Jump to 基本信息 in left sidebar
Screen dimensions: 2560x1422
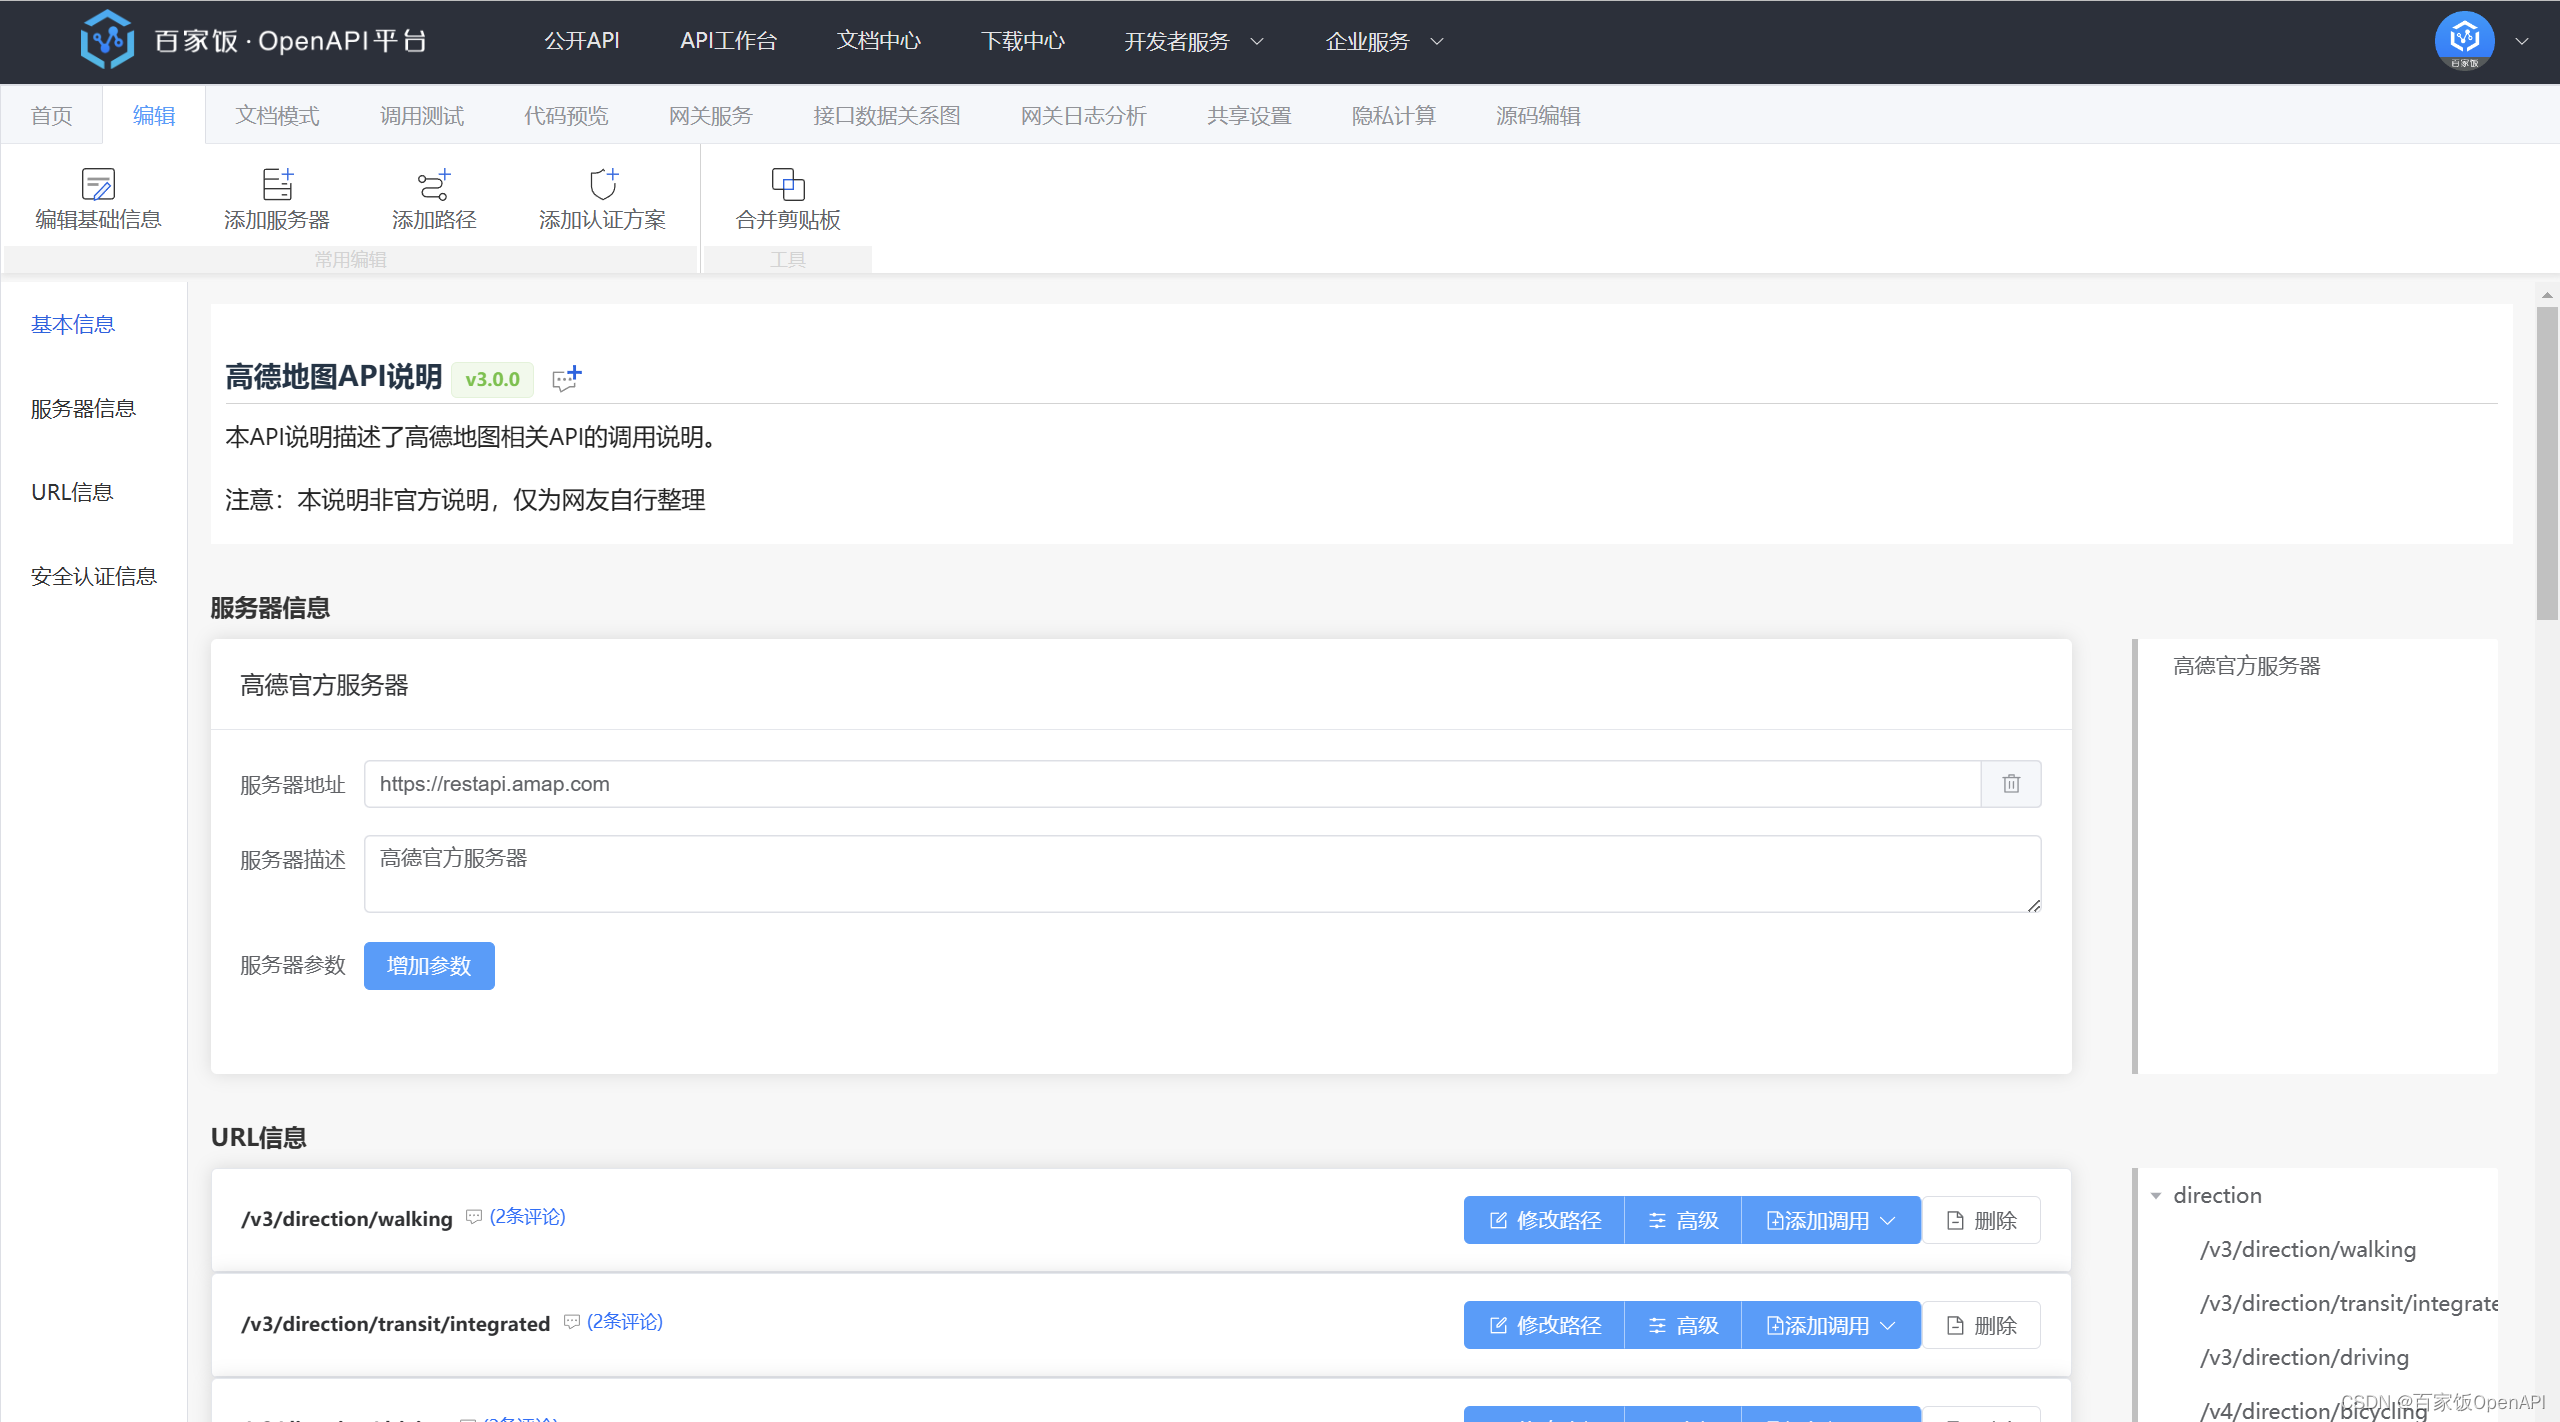click(x=73, y=325)
